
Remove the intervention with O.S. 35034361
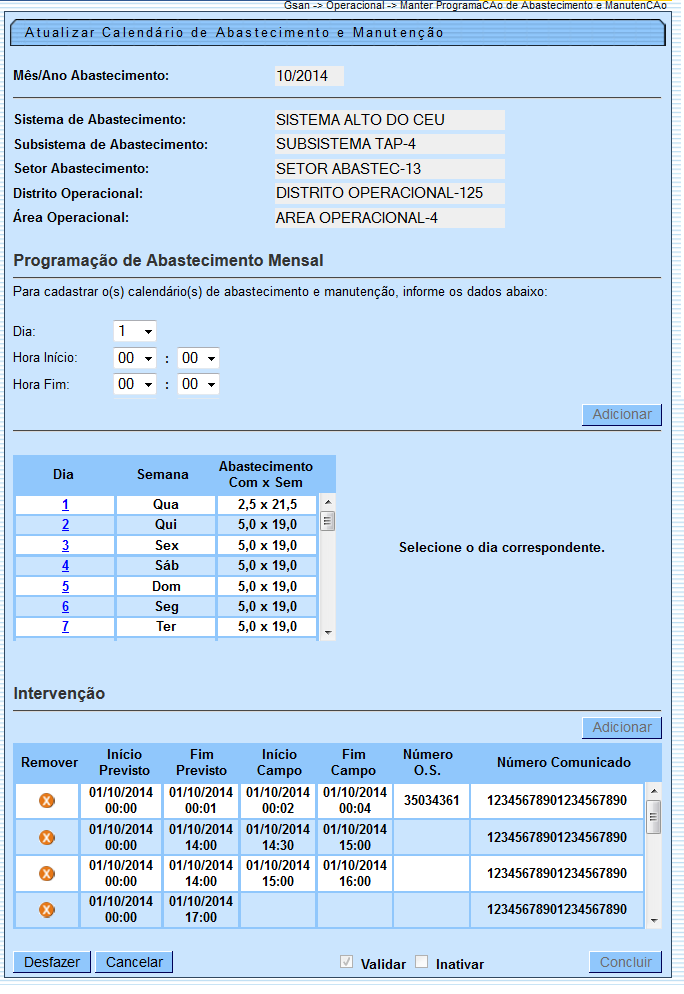click(x=46, y=801)
